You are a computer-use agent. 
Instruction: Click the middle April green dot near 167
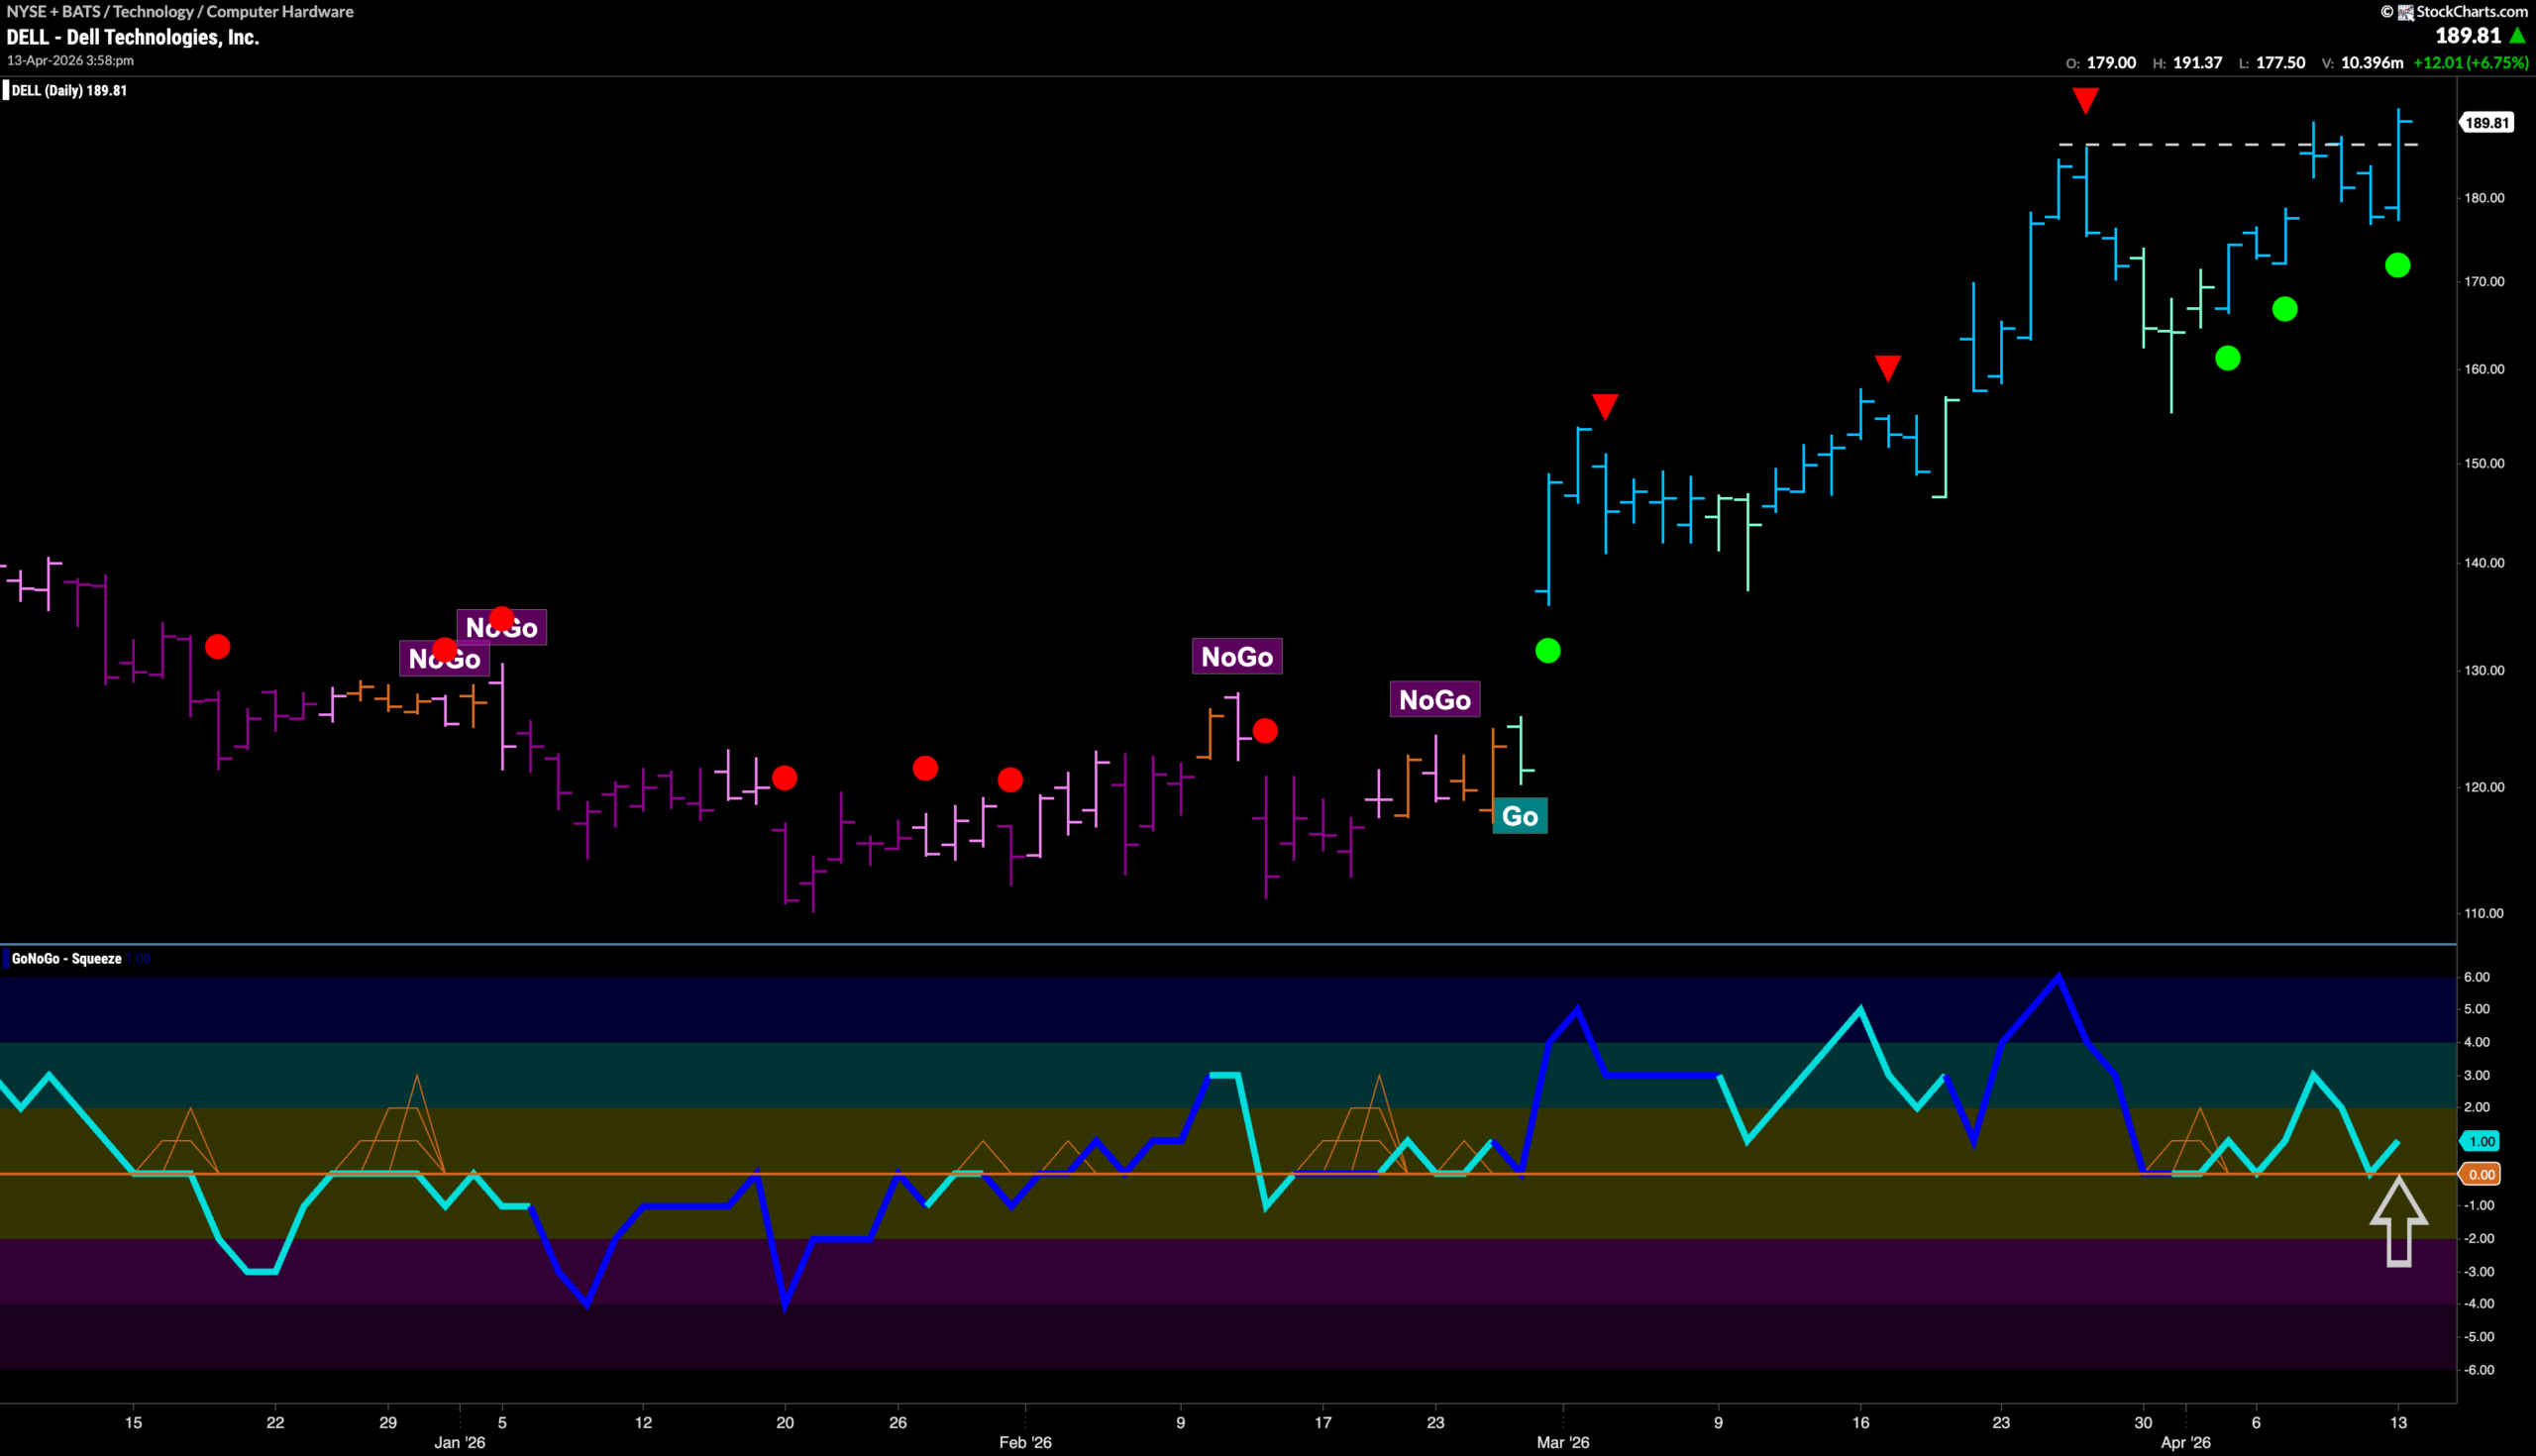pyautogui.click(x=2284, y=309)
